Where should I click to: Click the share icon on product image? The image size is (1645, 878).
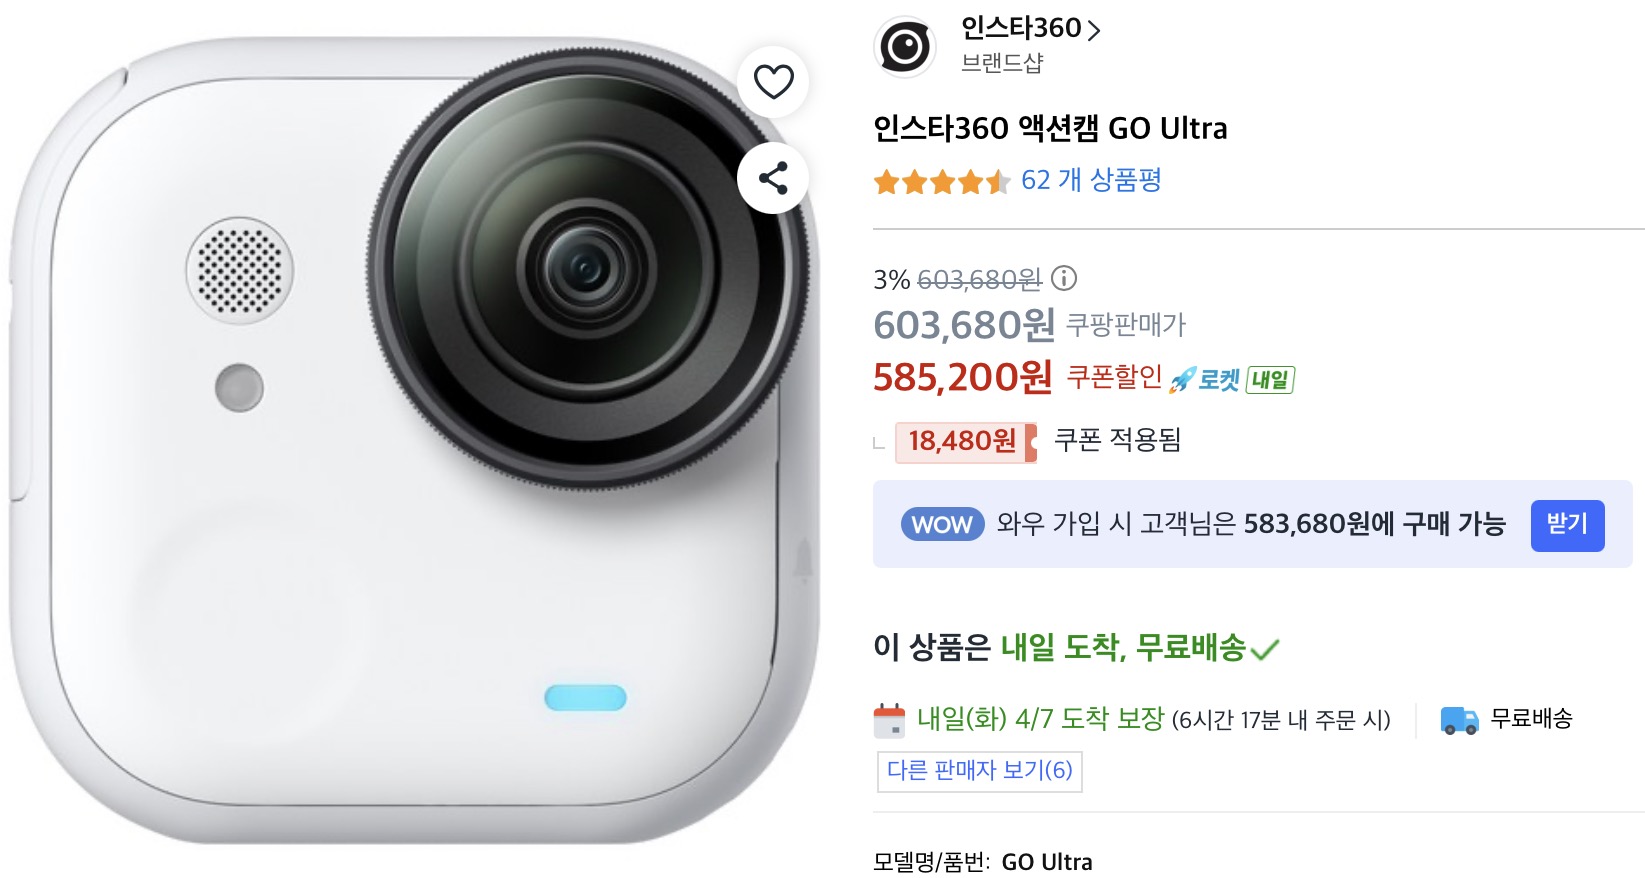[773, 178]
